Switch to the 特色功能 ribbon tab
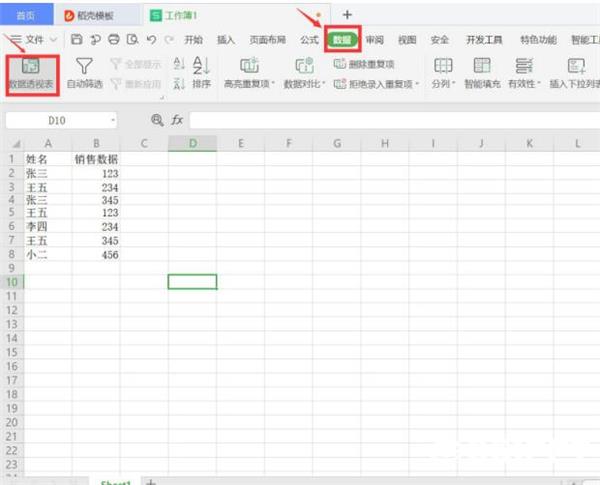The image size is (600, 485). tap(538, 39)
